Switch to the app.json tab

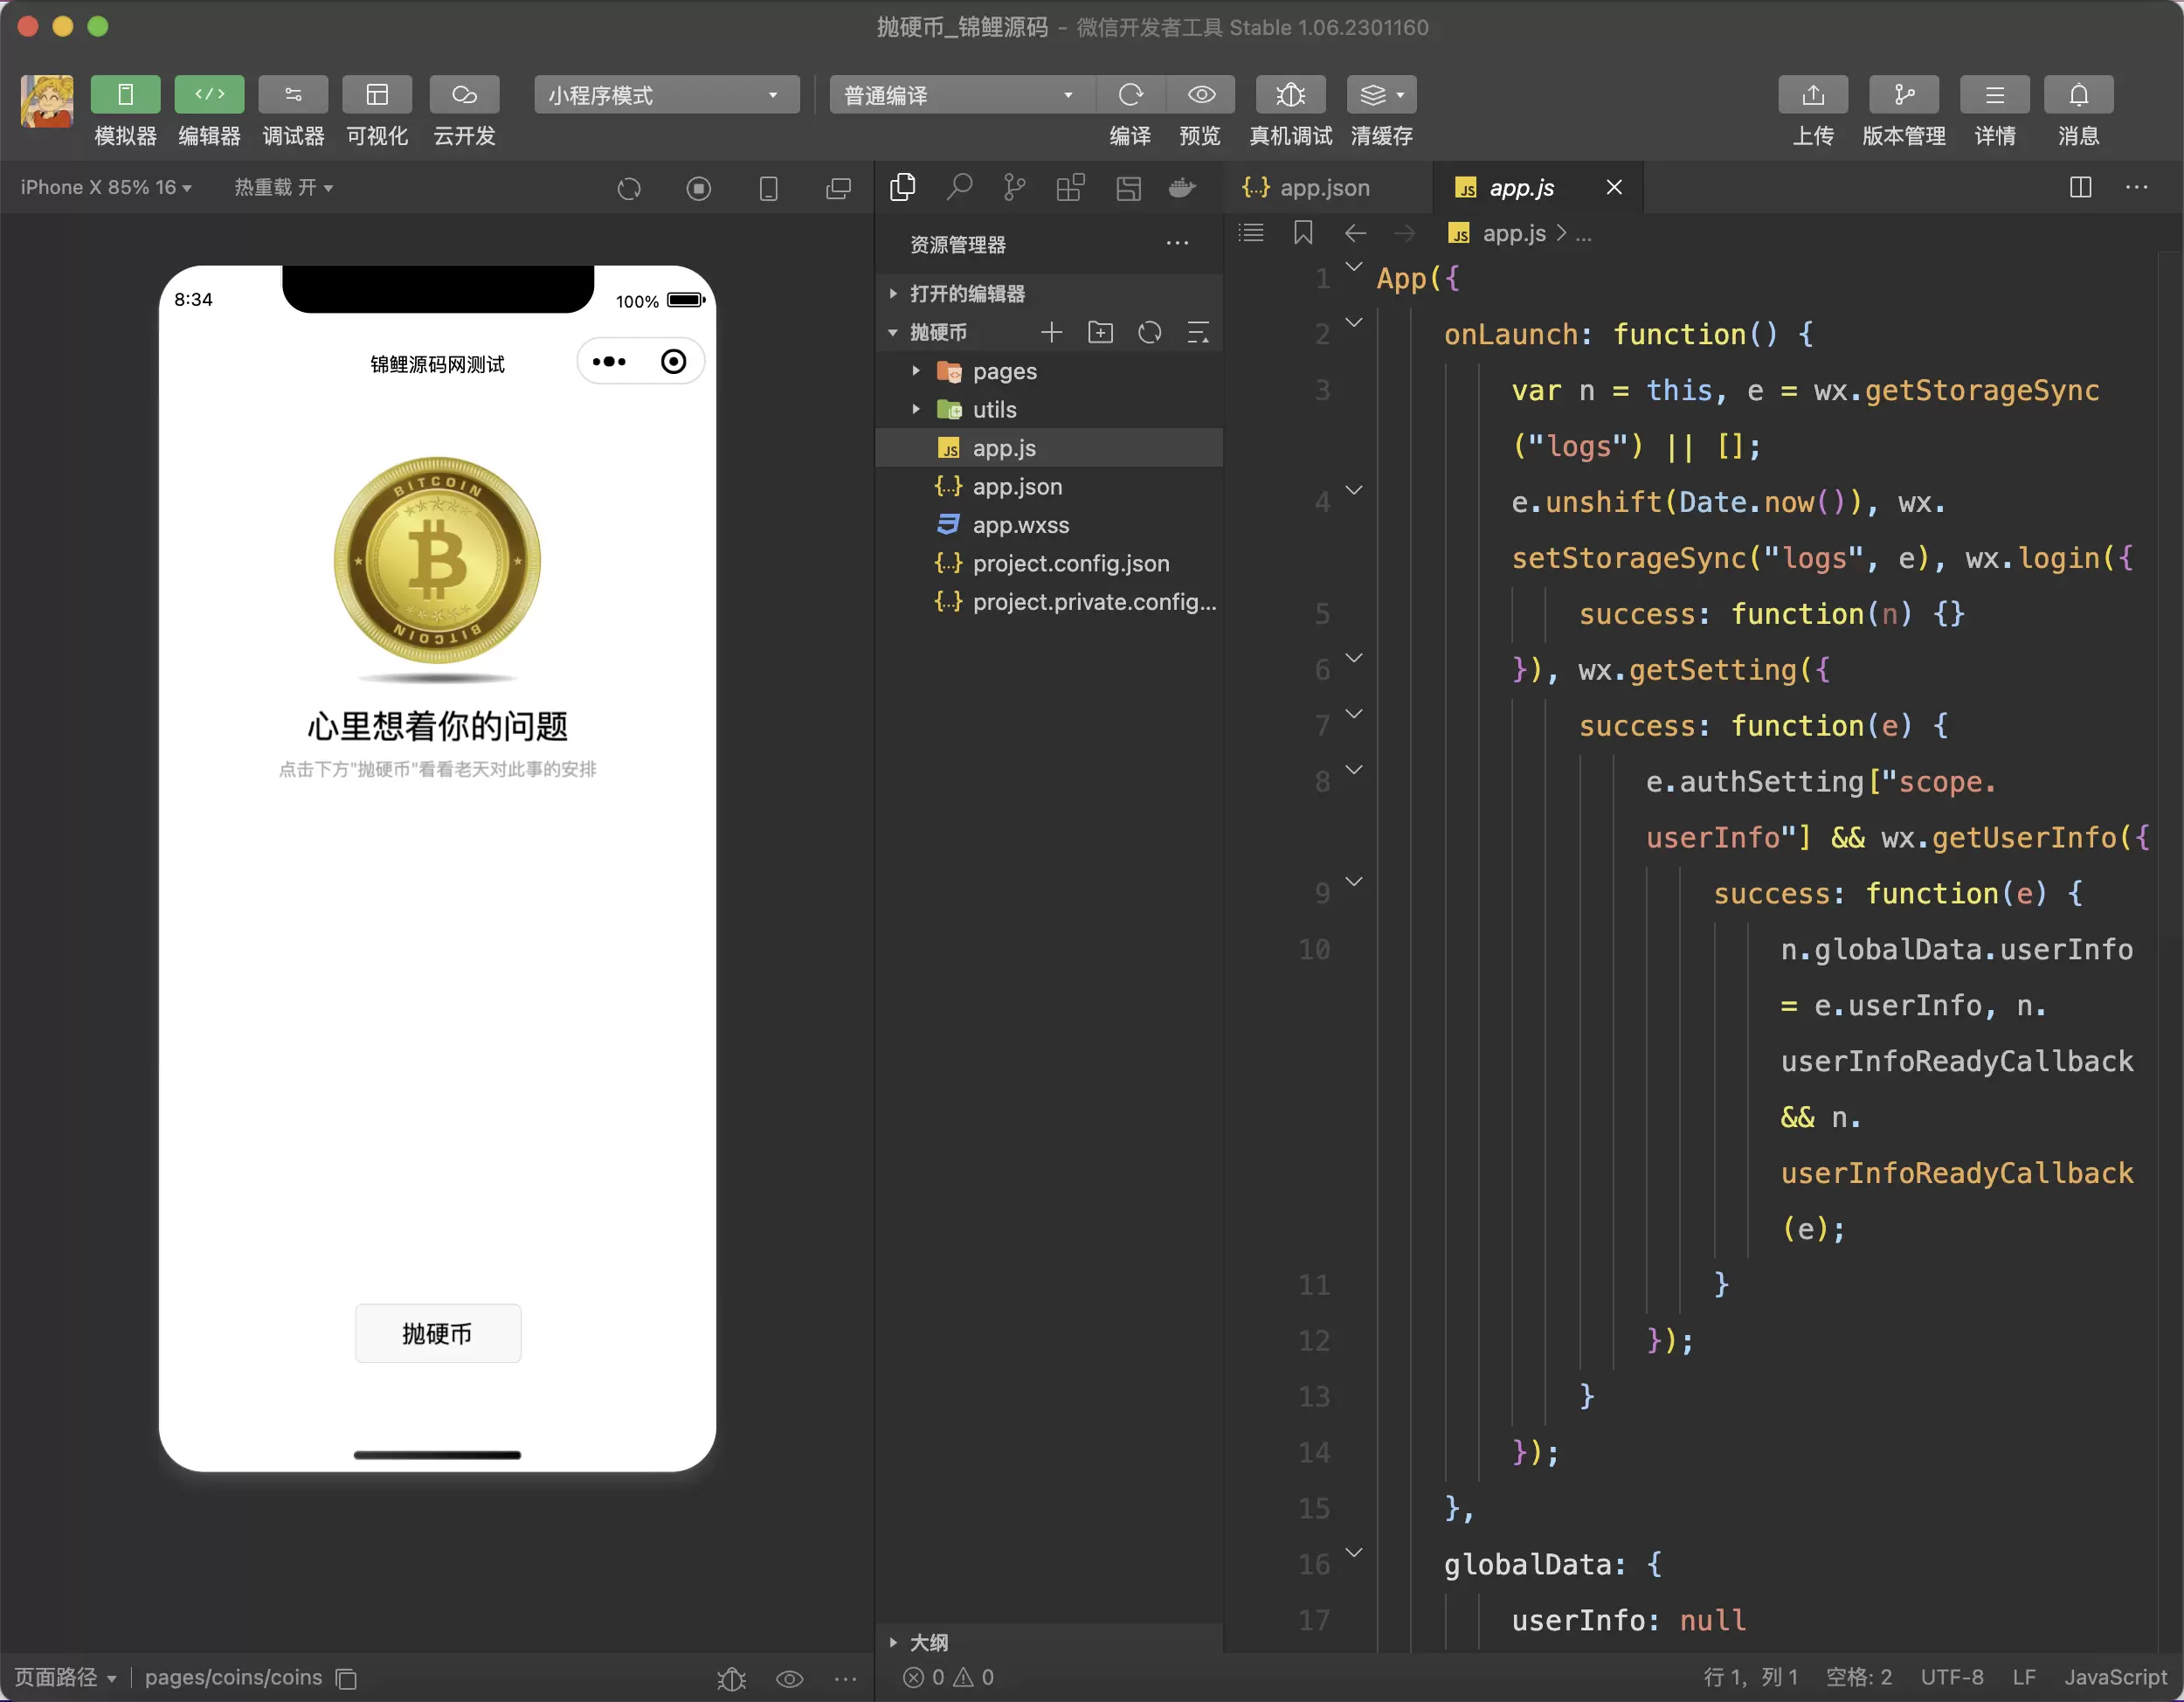[1327, 187]
